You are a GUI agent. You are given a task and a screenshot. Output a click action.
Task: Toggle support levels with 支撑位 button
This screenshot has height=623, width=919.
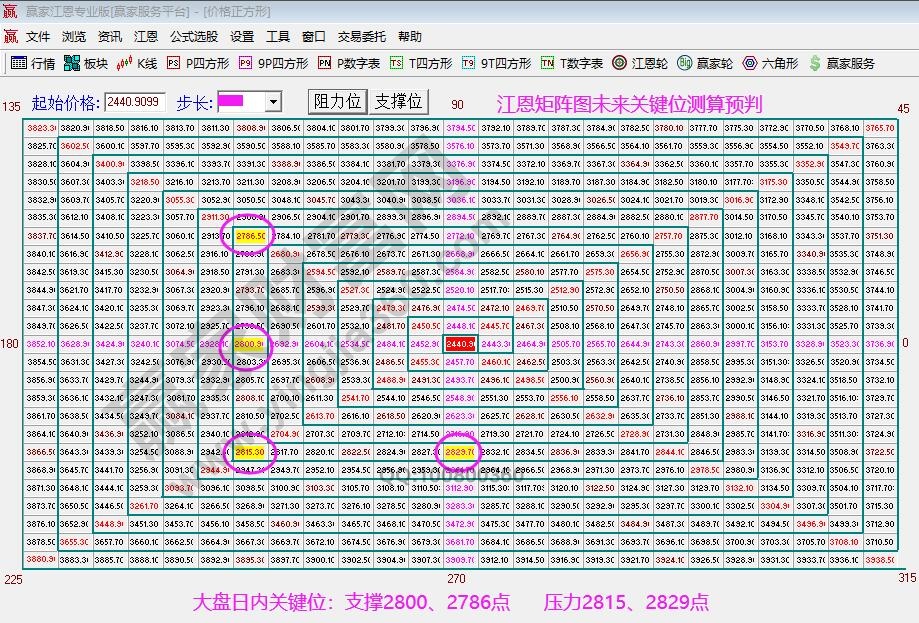coord(398,101)
